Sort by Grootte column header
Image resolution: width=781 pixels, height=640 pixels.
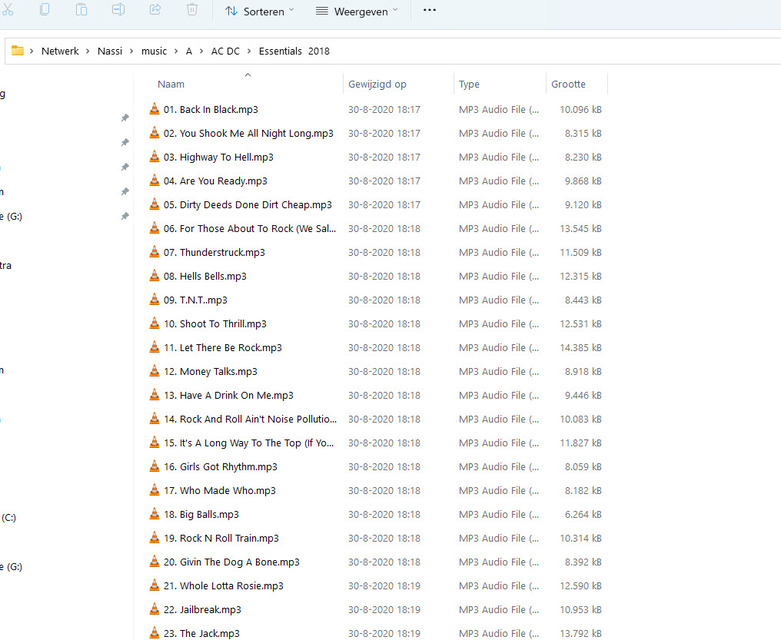click(568, 84)
